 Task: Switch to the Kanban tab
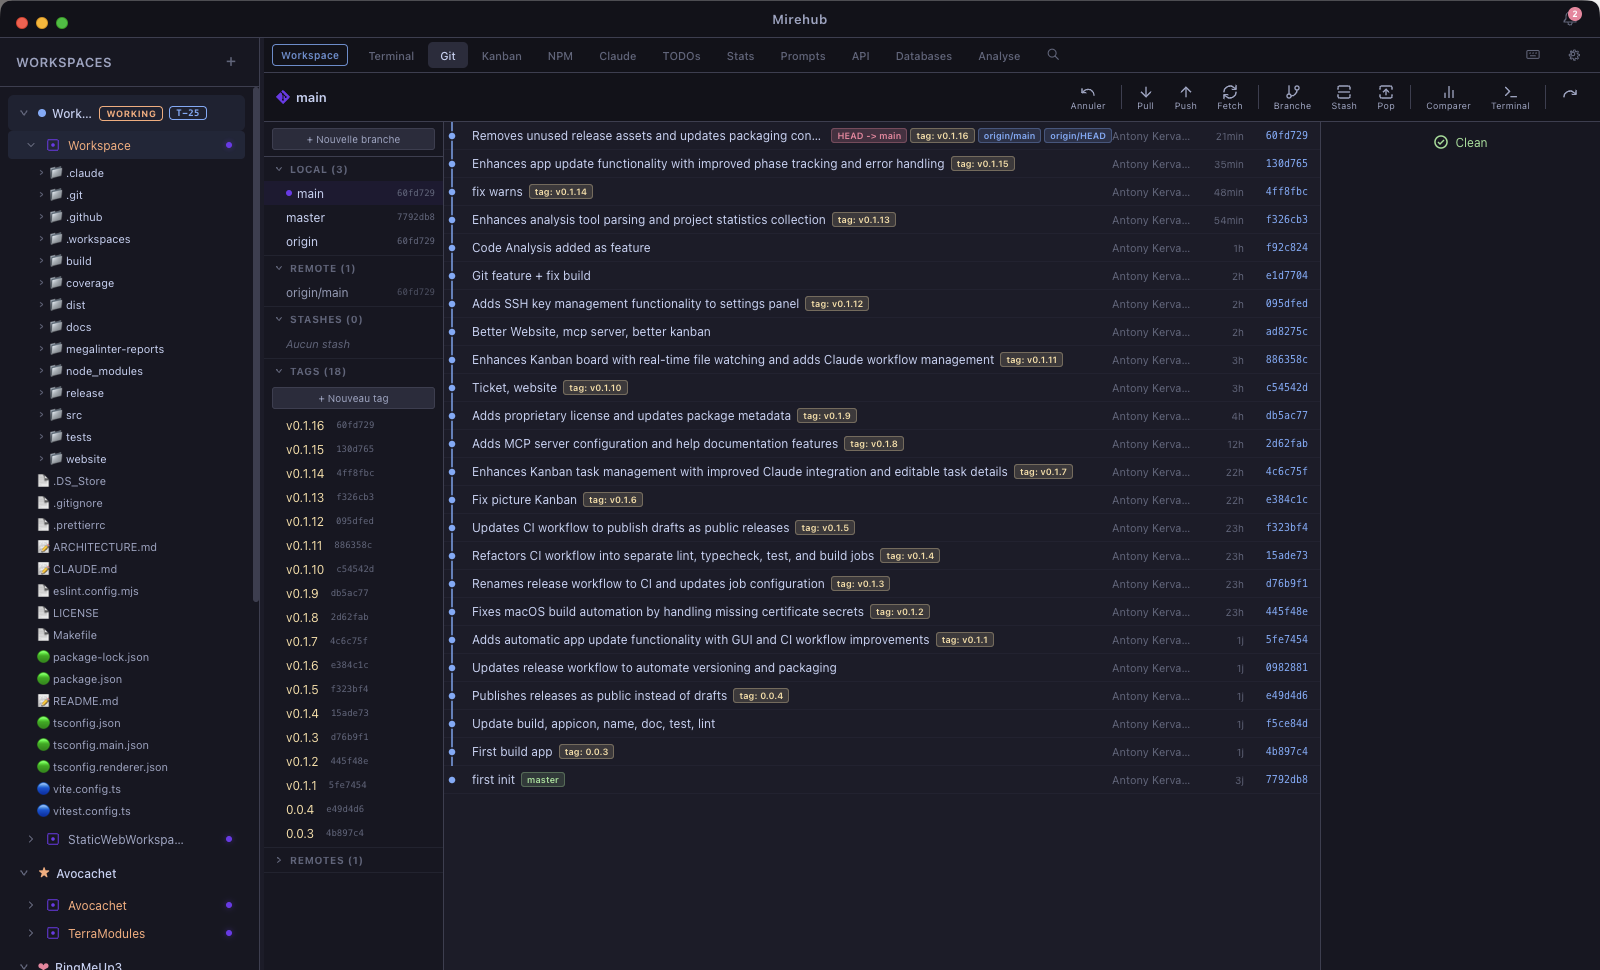coord(501,56)
